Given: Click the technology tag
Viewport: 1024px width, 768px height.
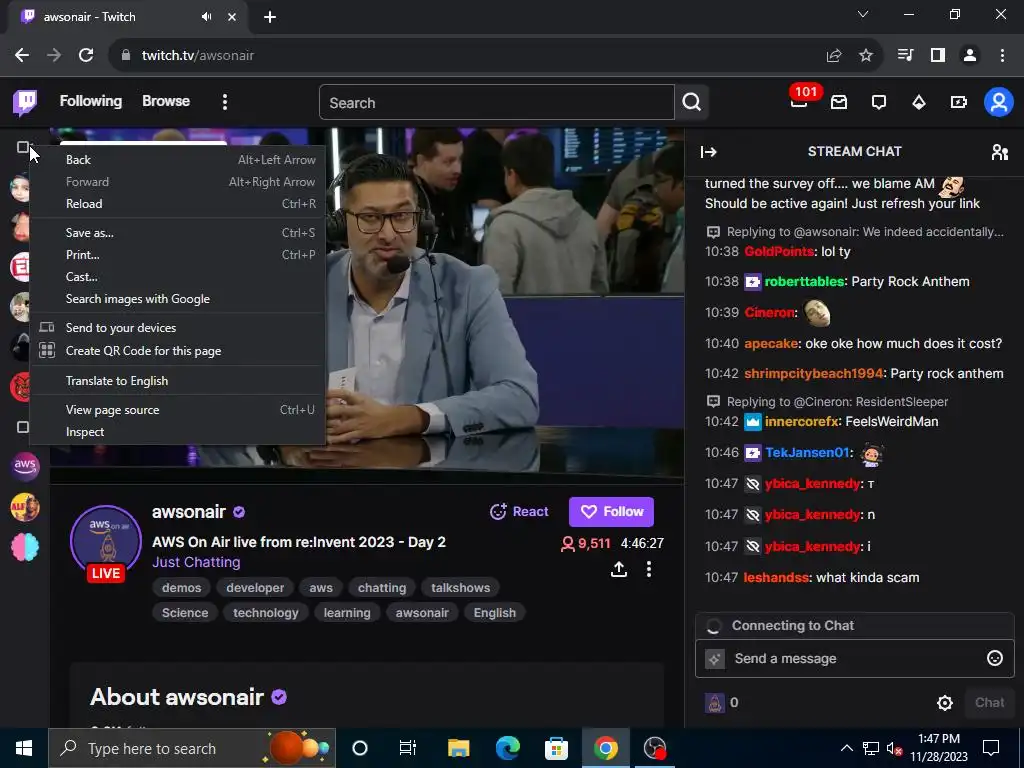Looking at the screenshot, I should click(266, 613).
